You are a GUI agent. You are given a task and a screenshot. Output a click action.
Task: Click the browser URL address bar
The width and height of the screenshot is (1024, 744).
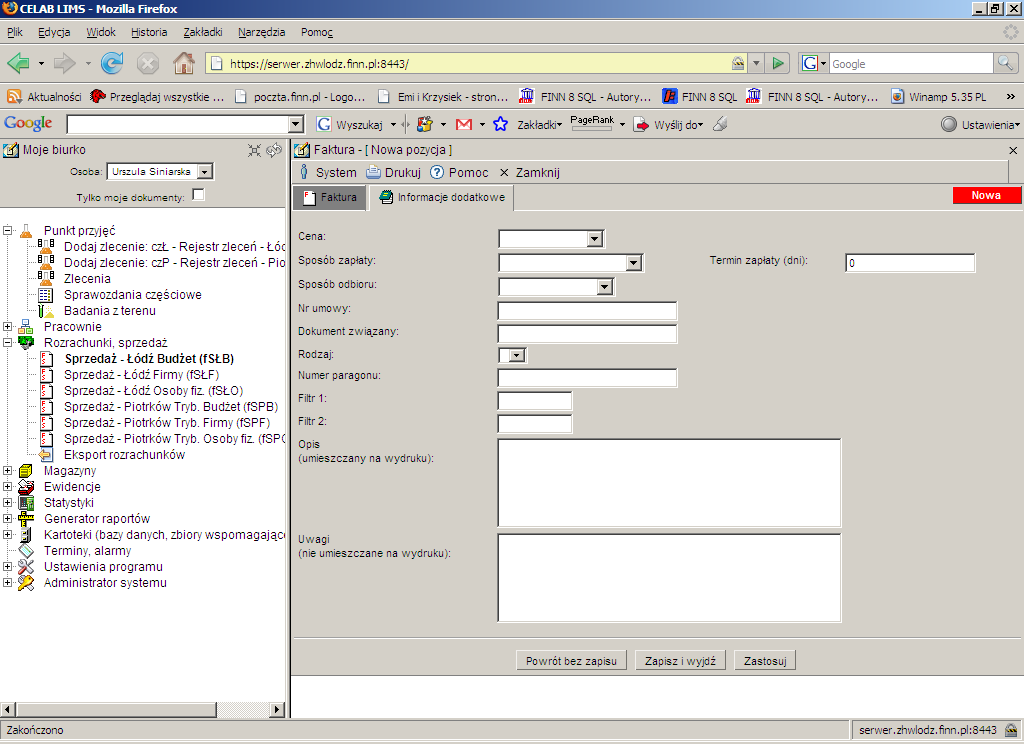pos(477,63)
